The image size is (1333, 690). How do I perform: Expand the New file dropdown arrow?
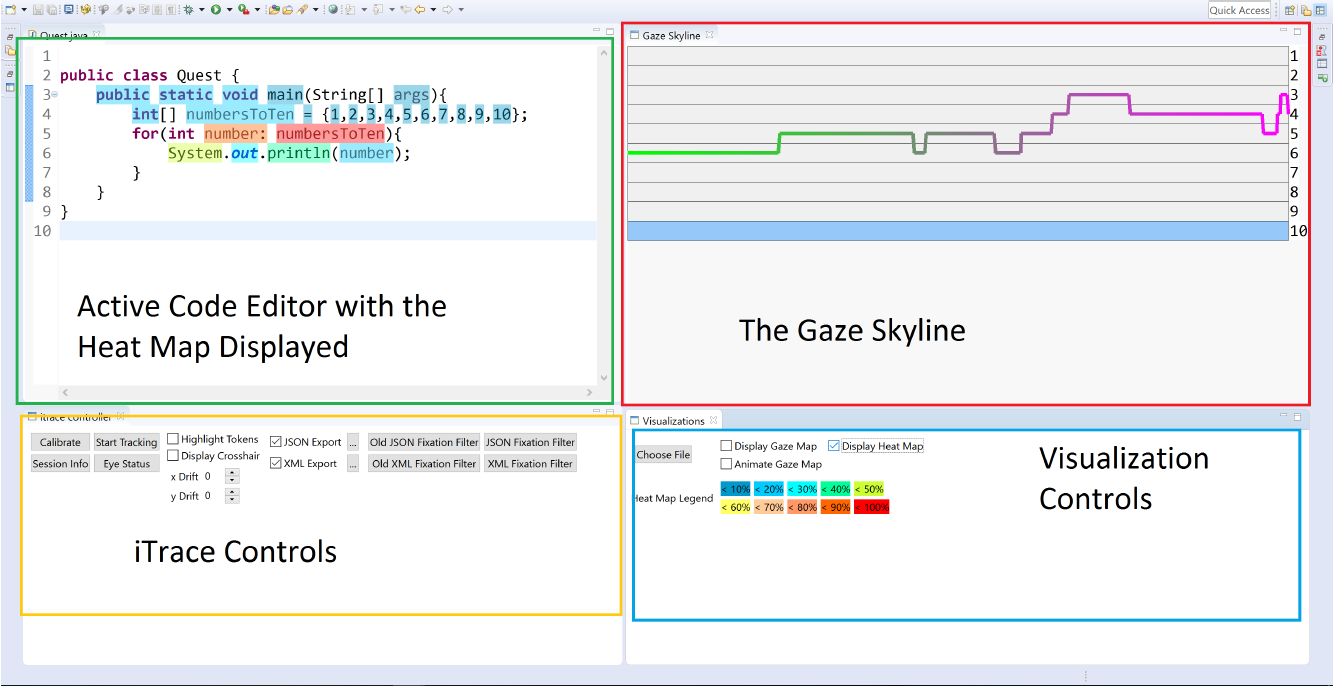tap(23, 10)
